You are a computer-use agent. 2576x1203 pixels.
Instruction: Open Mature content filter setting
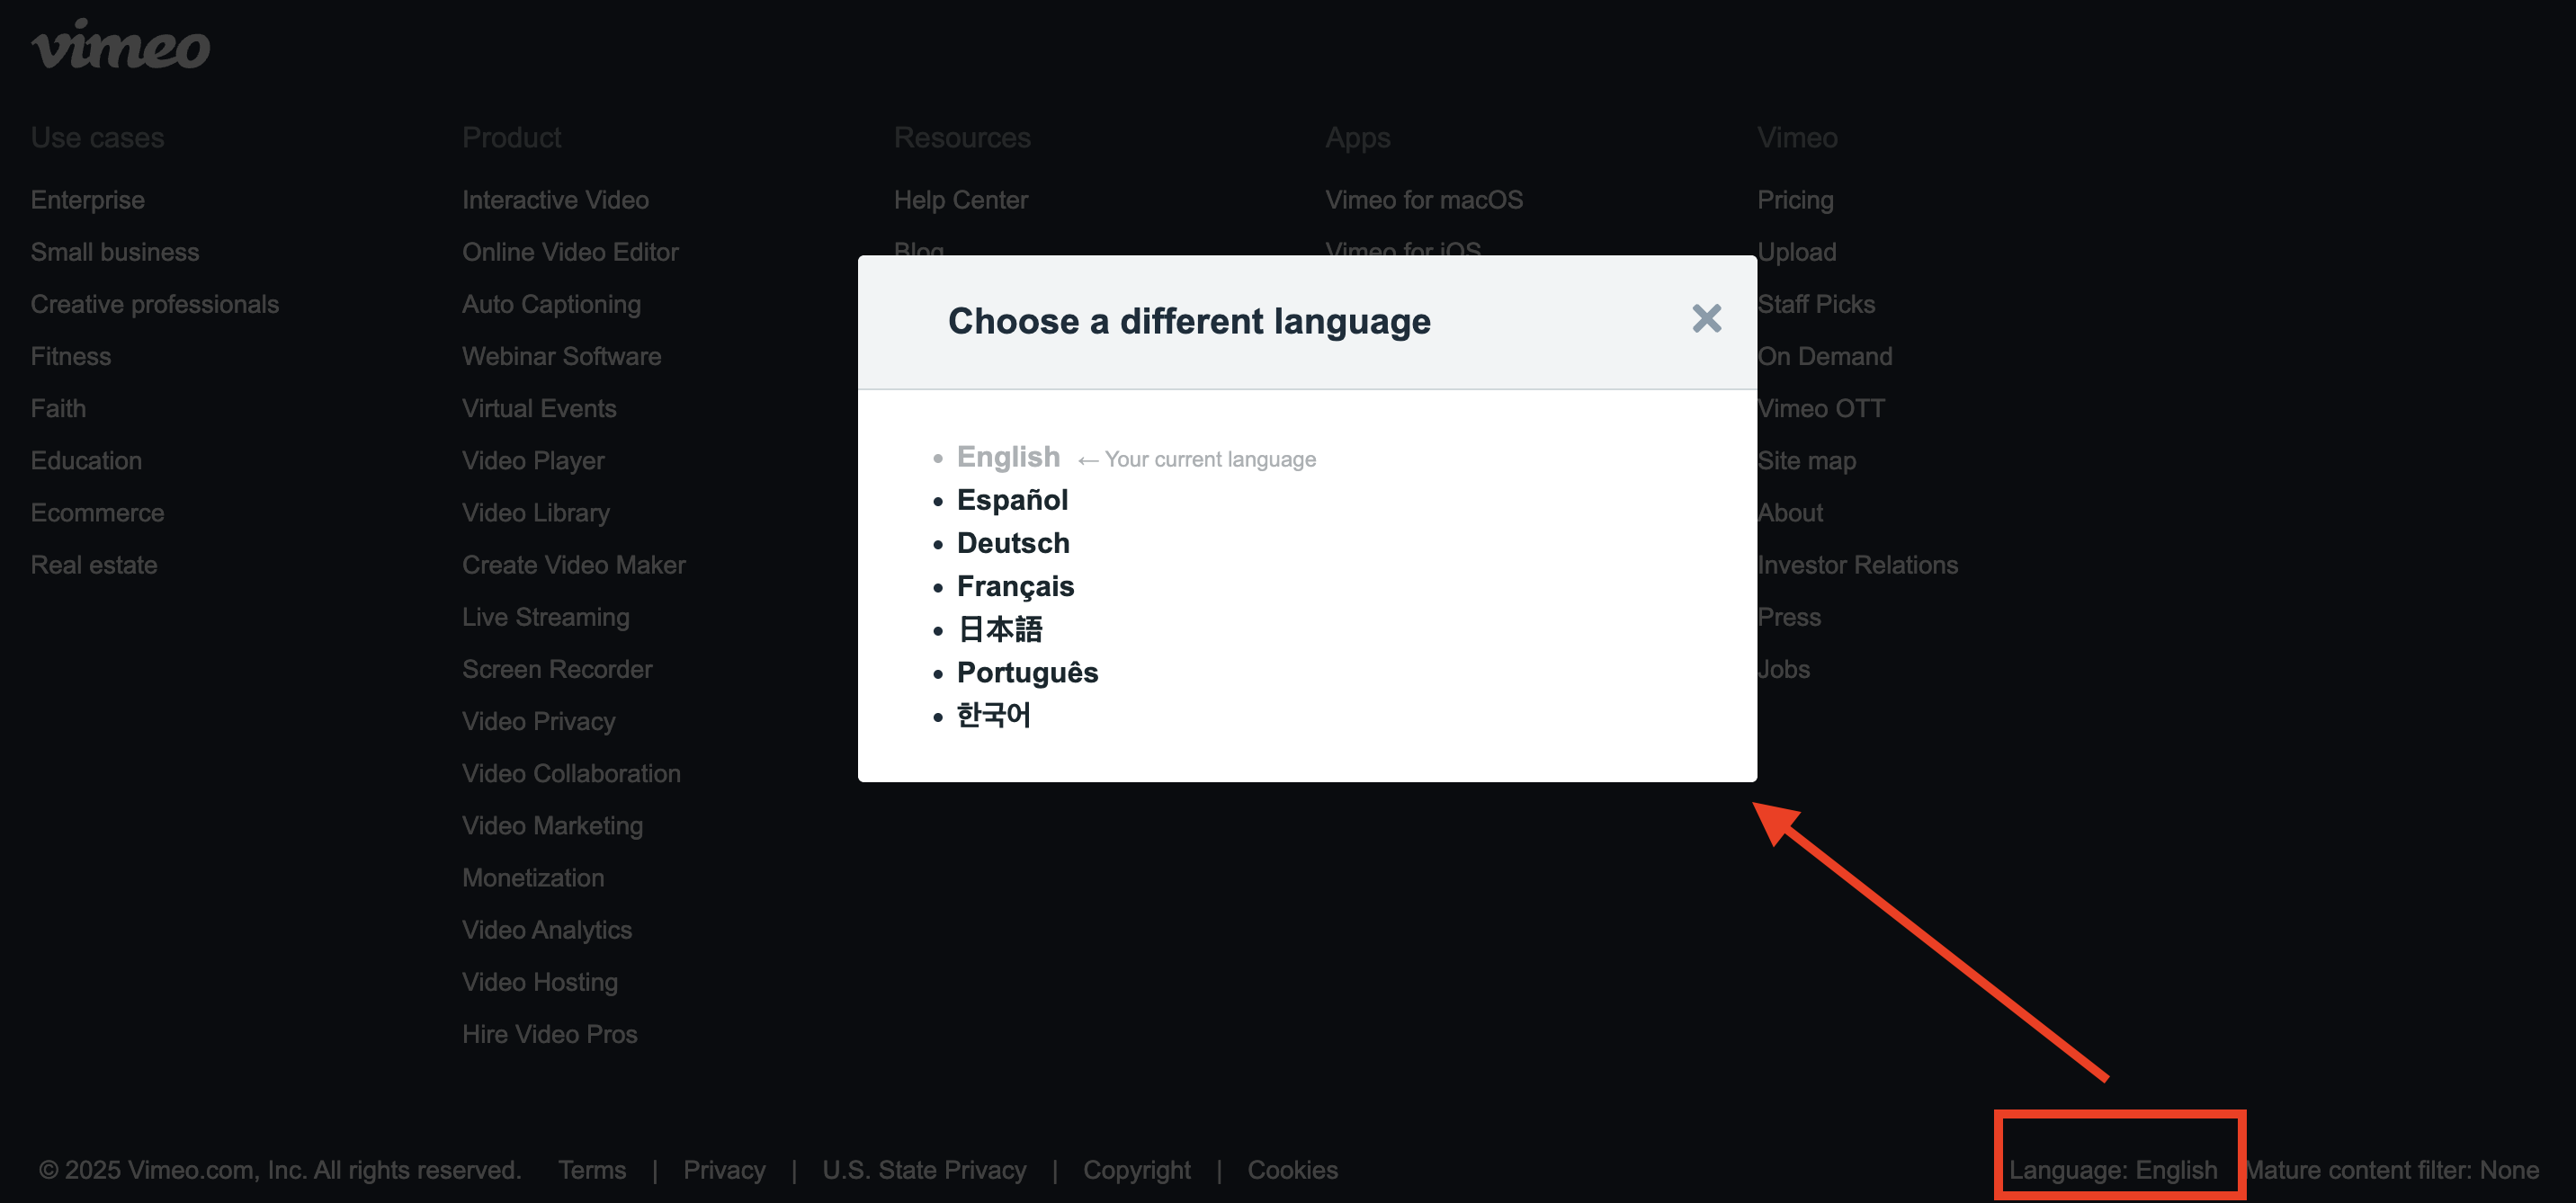(2392, 1169)
